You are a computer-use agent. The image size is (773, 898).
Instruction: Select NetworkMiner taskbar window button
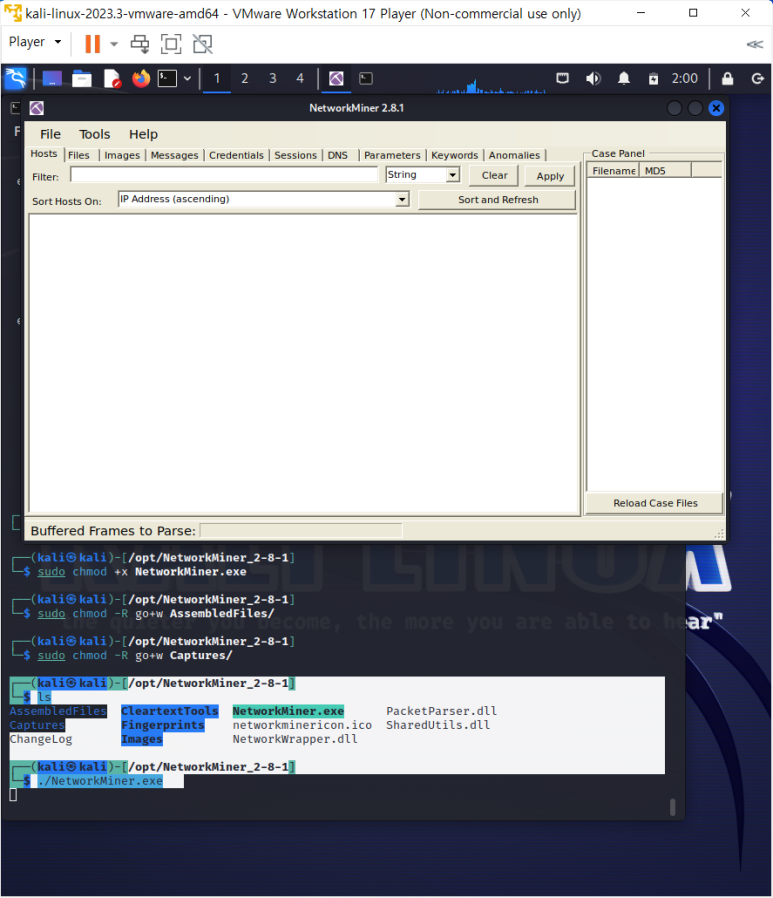[337, 78]
